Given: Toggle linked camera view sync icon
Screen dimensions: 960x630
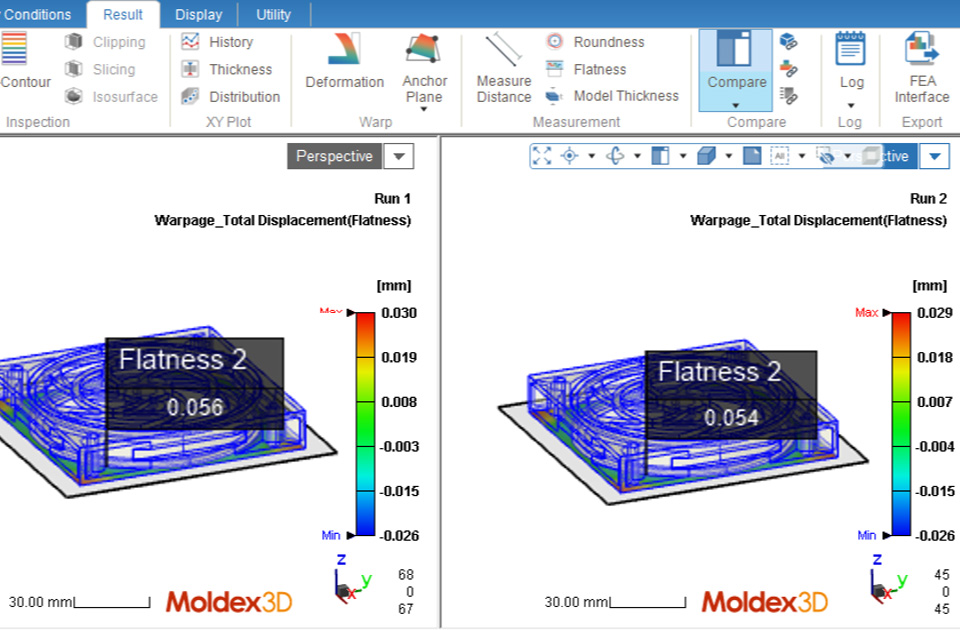Looking at the screenshot, I should (789, 42).
